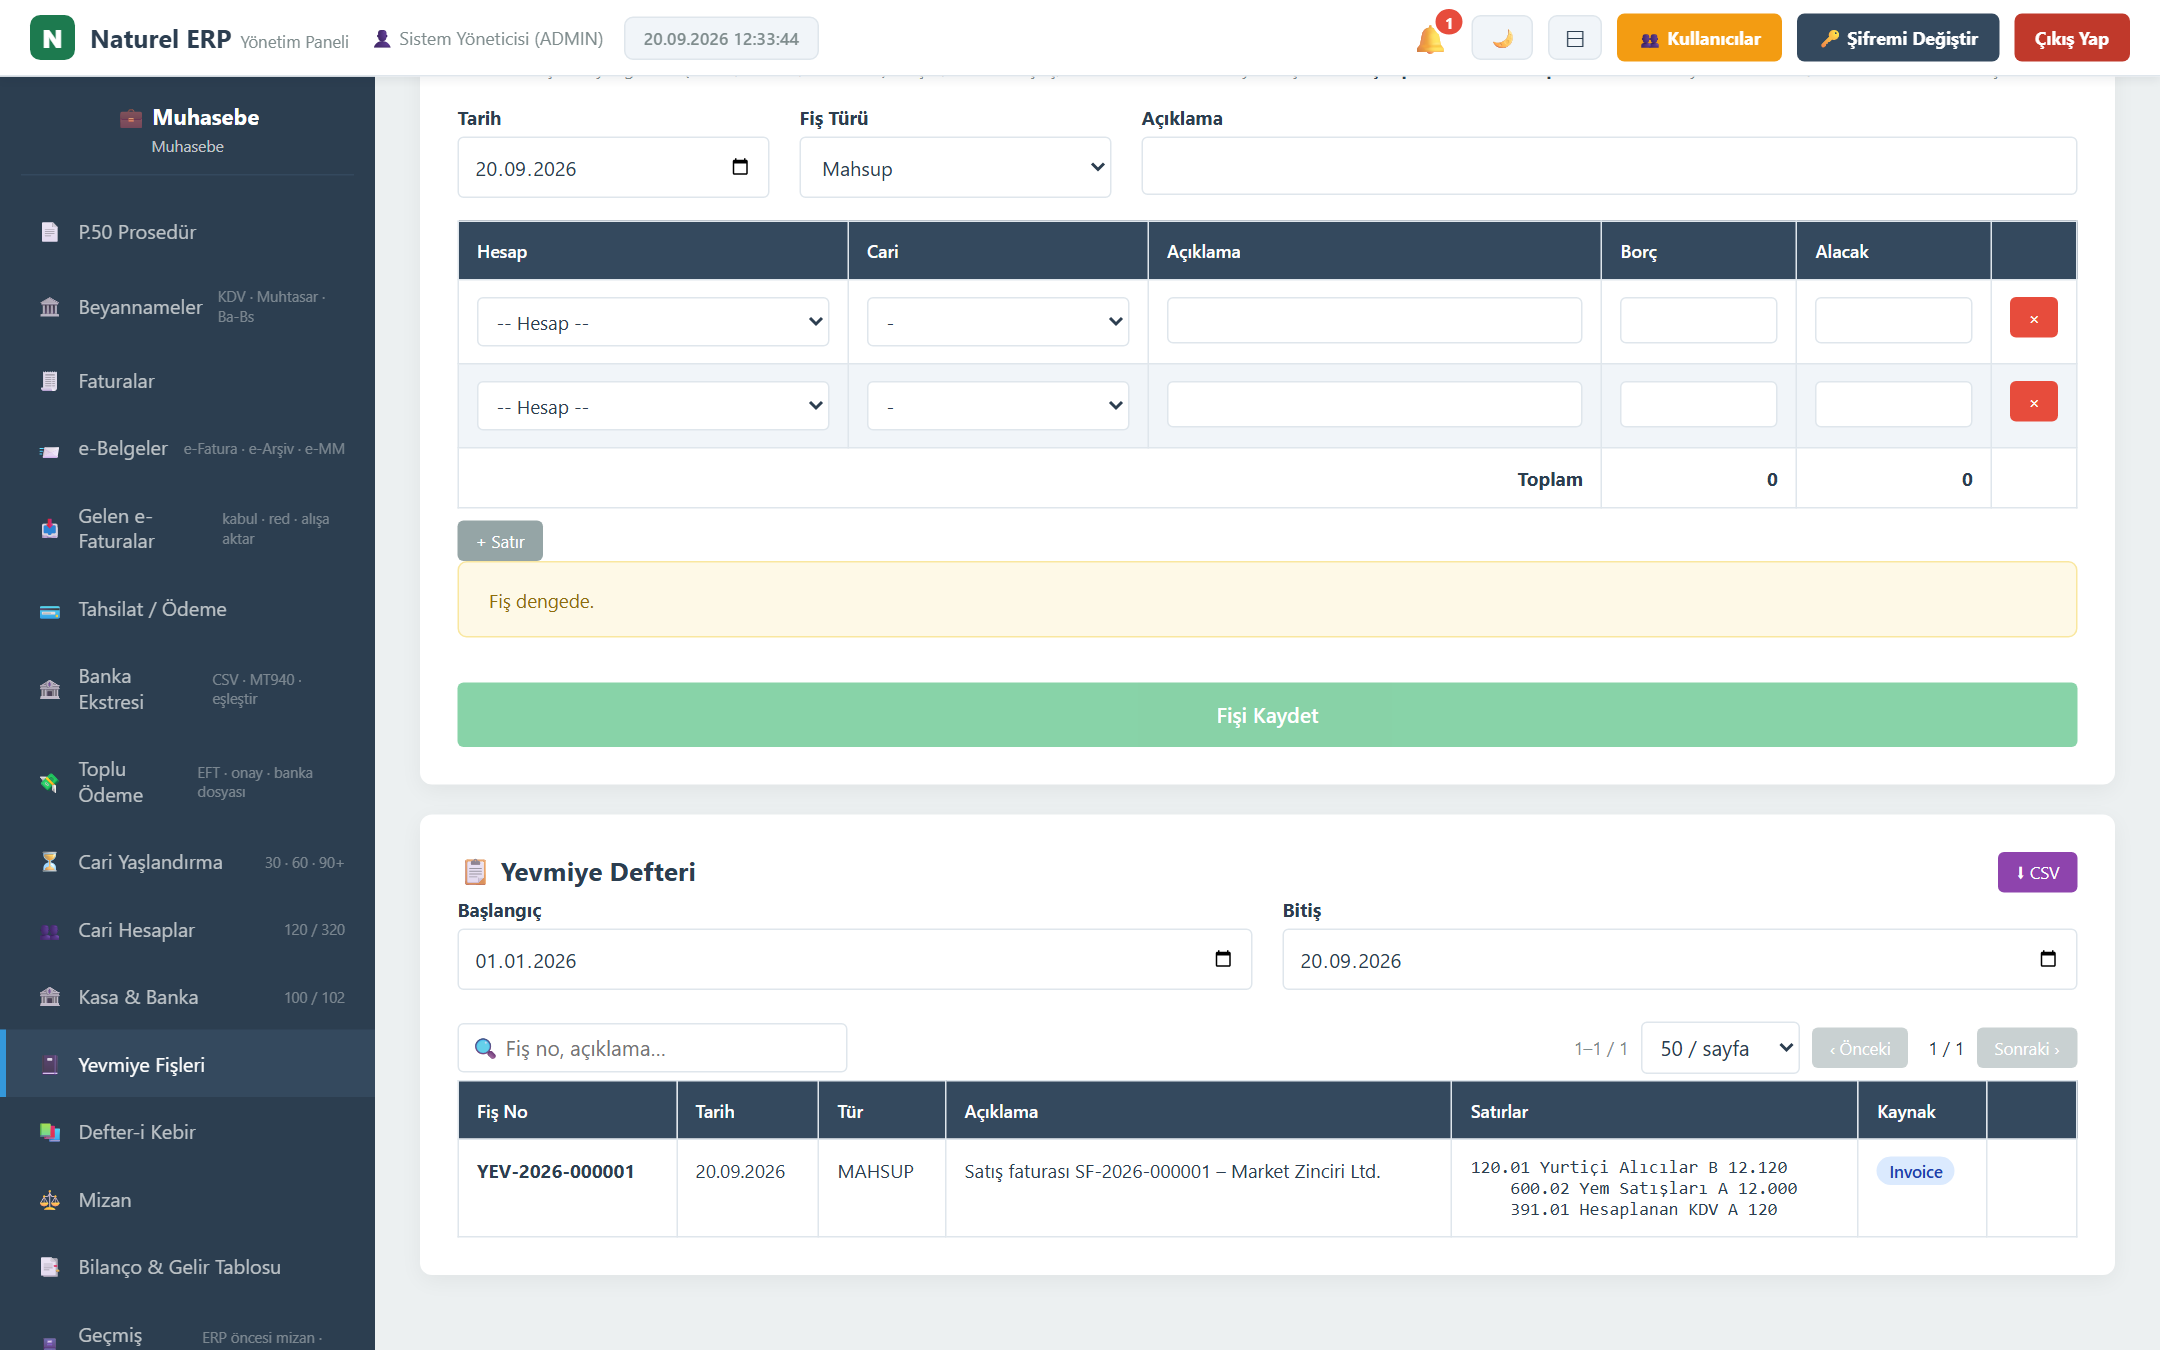Click the Yevmiye Defteri clipboard icon

coord(475,872)
